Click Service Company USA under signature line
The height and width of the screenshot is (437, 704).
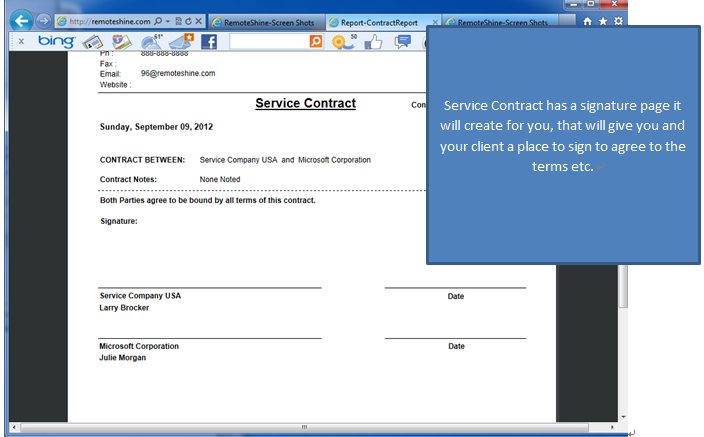(x=140, y=296)
